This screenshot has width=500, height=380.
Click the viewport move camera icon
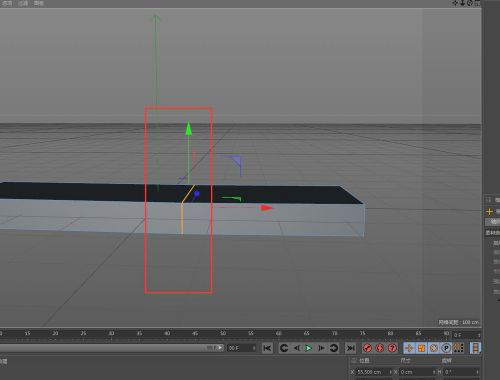455,3
